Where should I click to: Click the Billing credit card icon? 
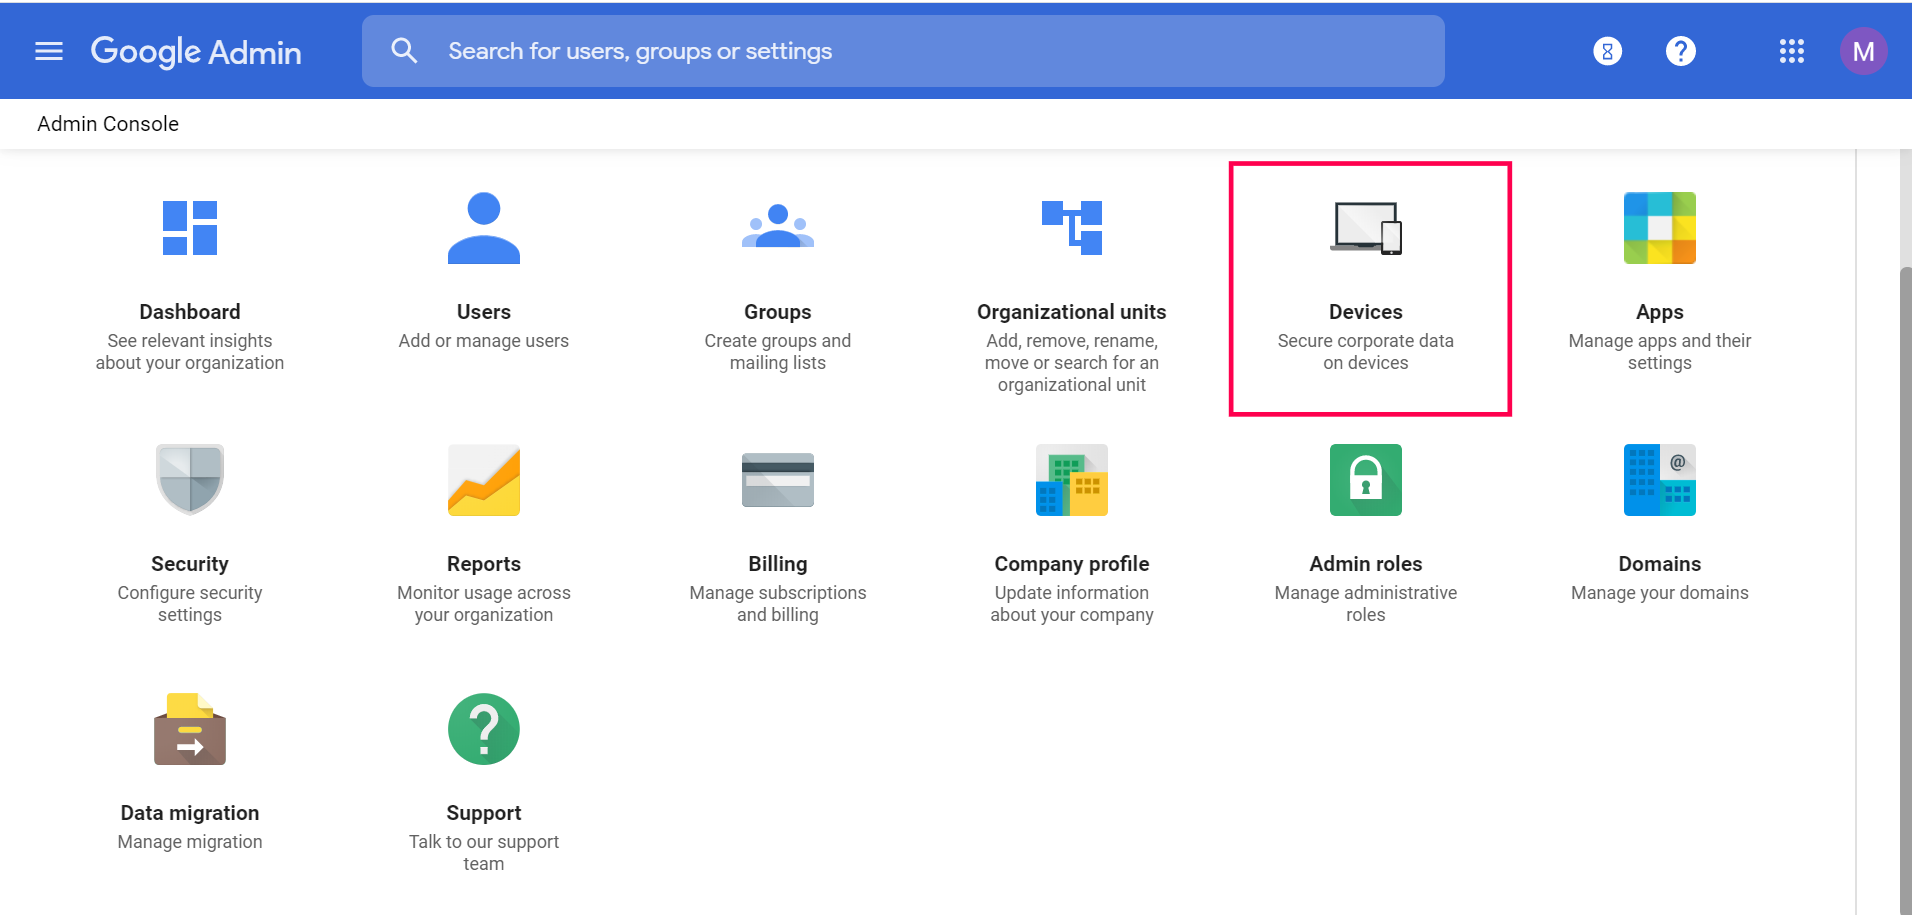[778, 480]
